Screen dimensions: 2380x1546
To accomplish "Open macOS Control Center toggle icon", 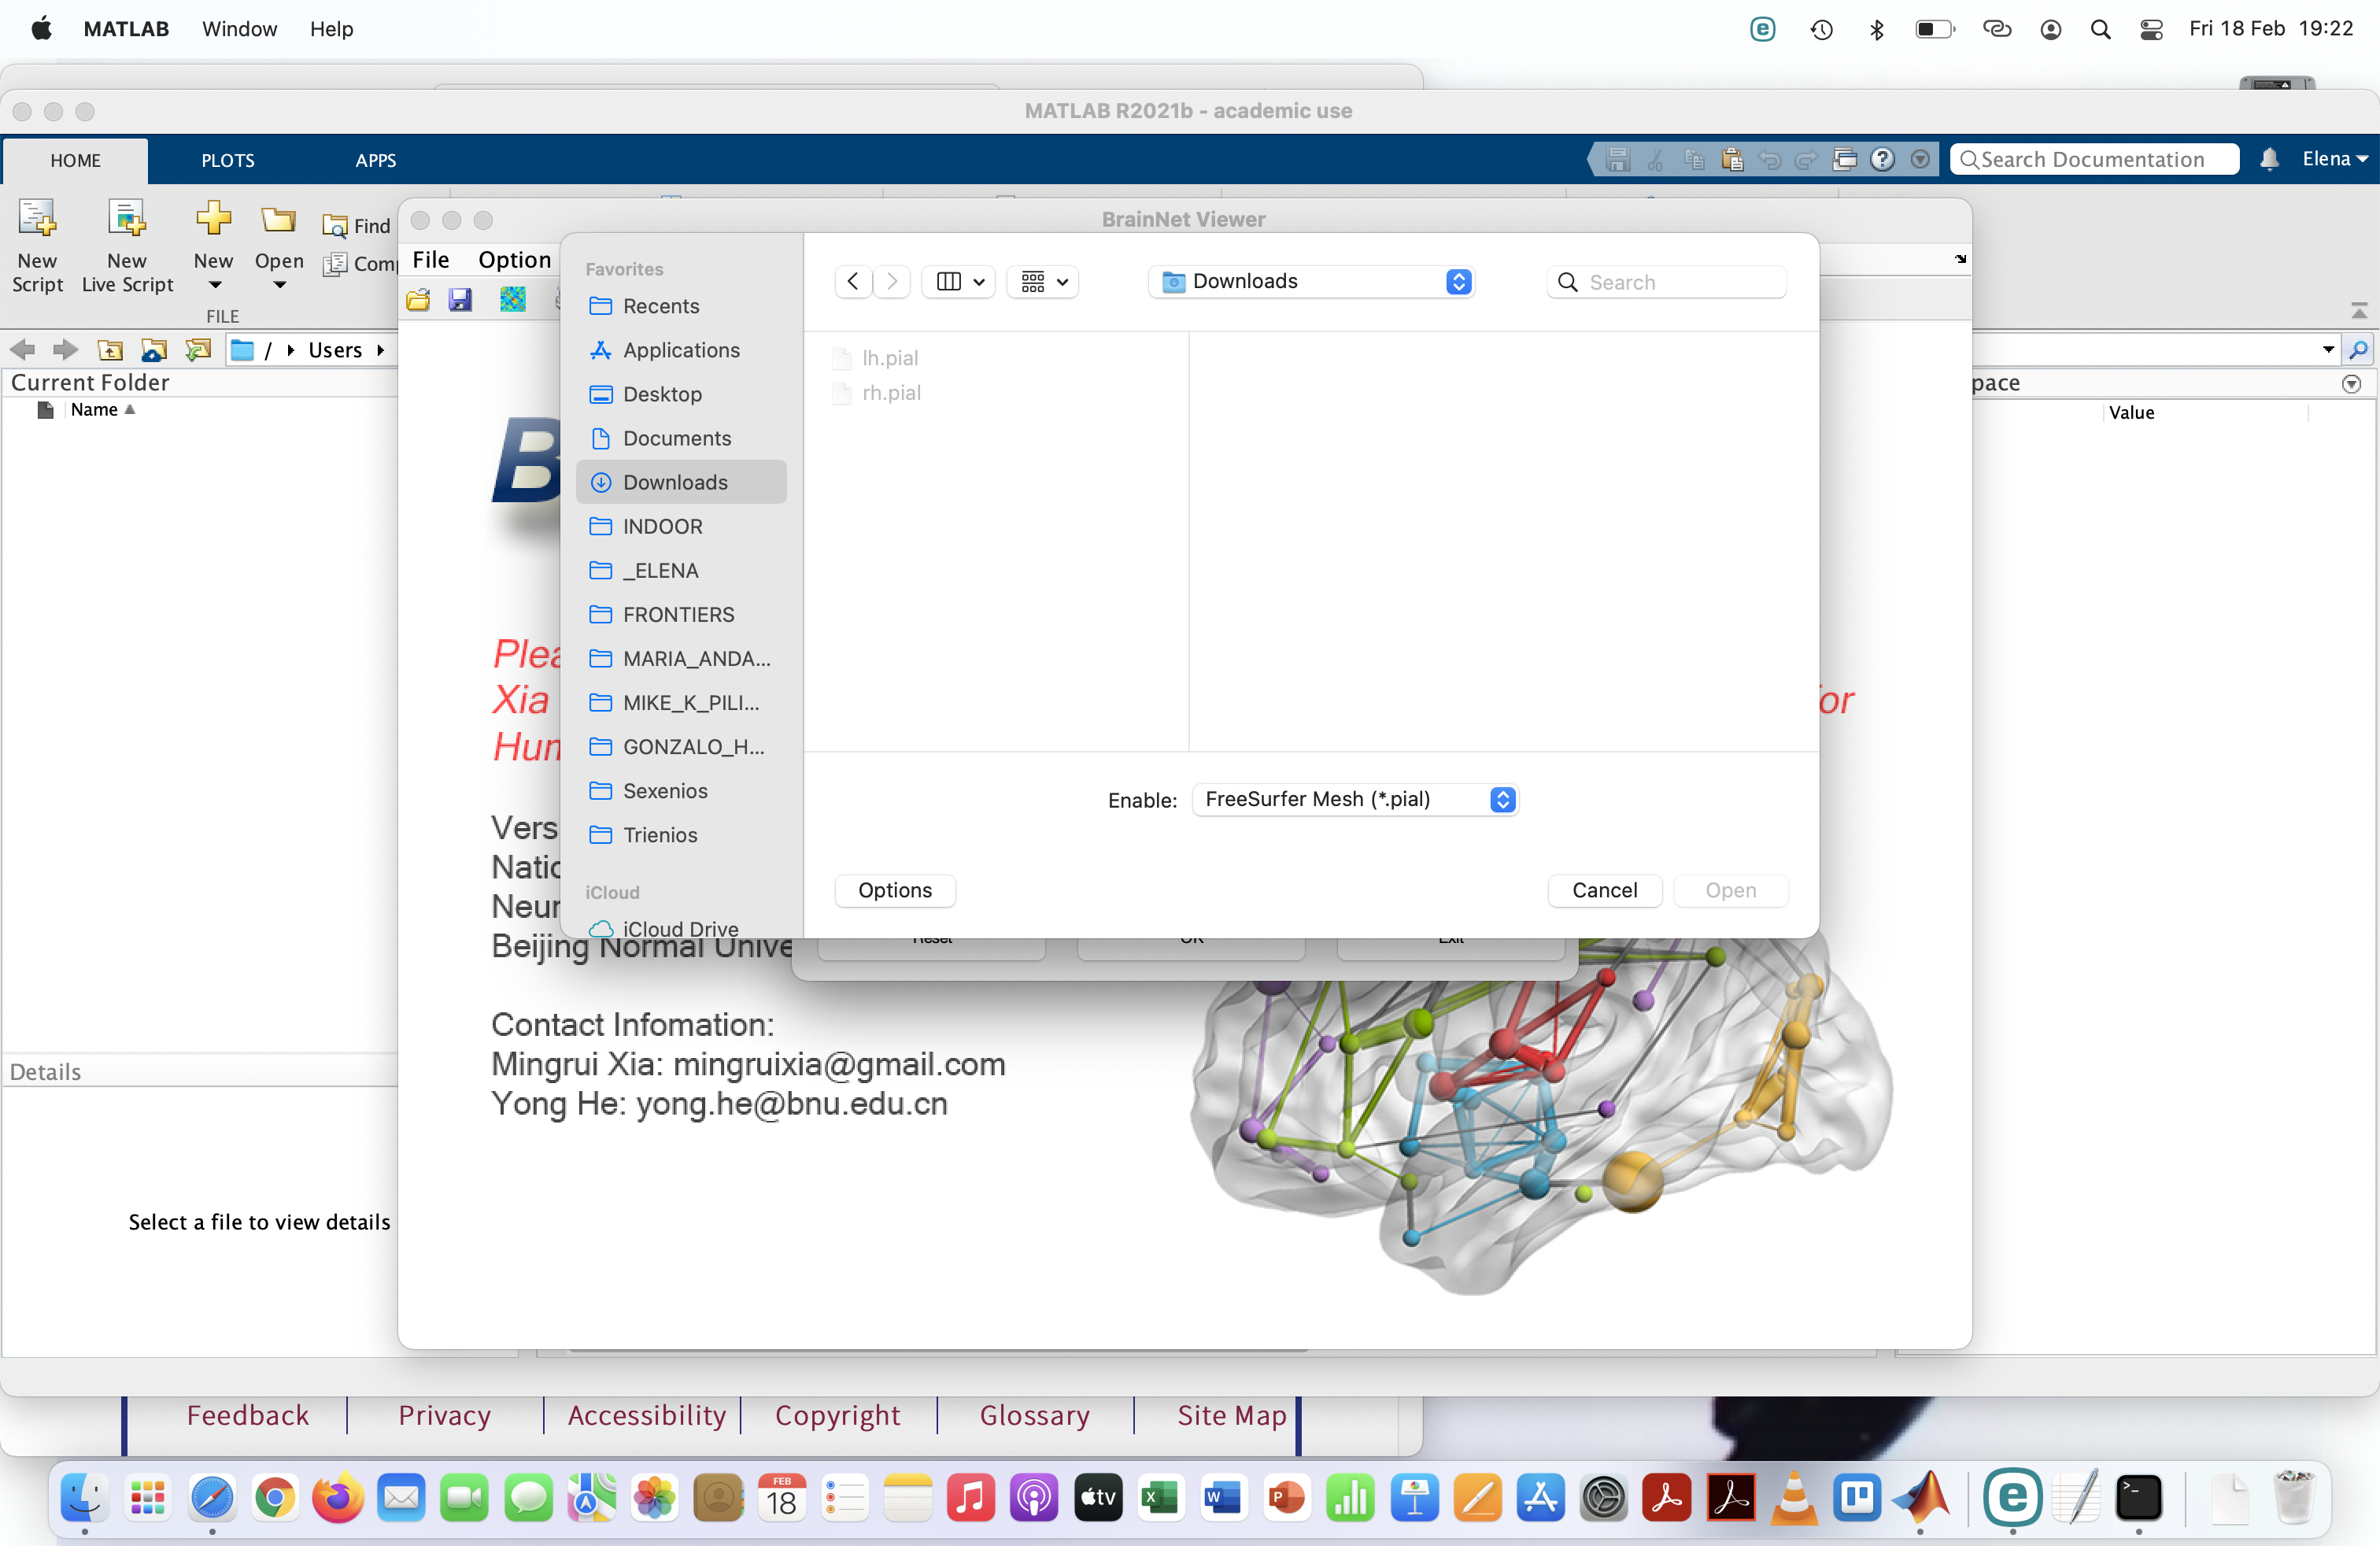I will point(2151,29).
